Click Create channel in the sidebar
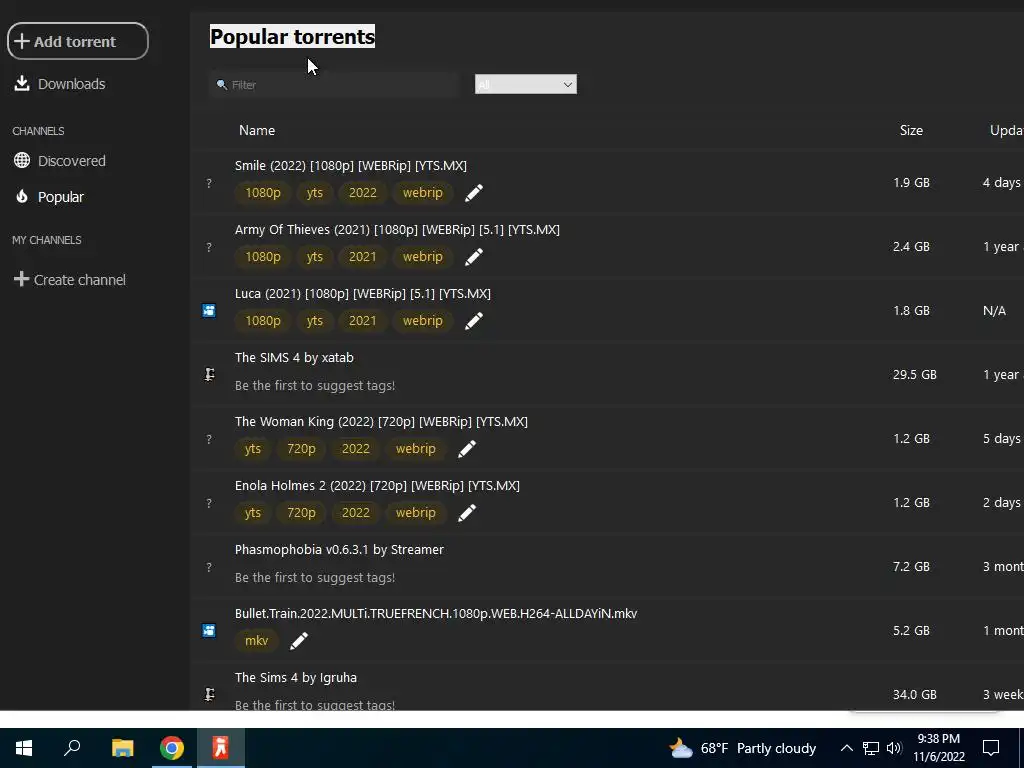This screenshot has height=768, width=1024. (70, 280)
